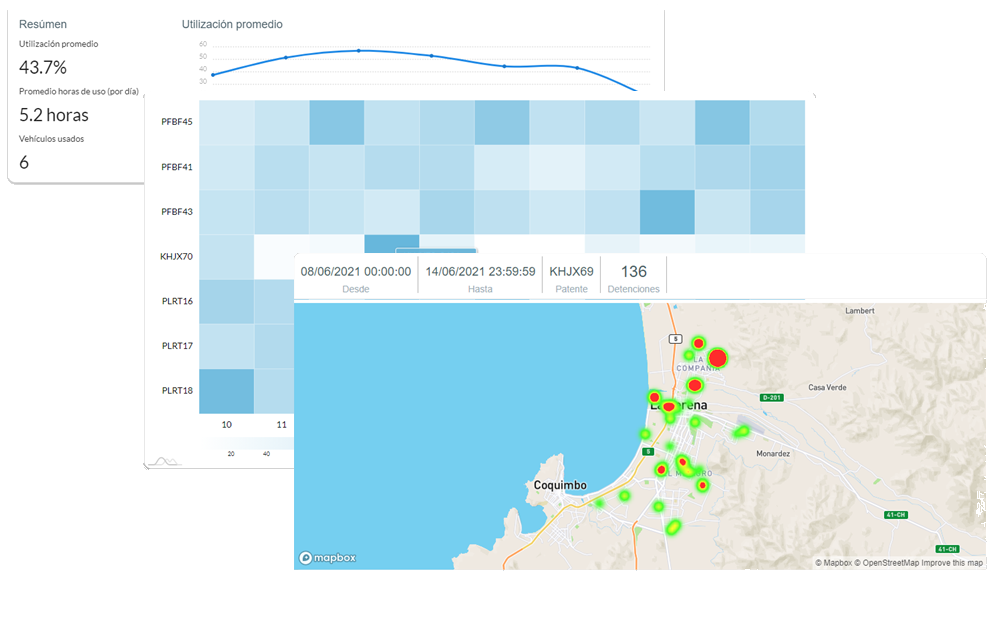Click the Desde date field 08/06/2021
Viewport: 1006px width, 635px height.
pos(356,272)
